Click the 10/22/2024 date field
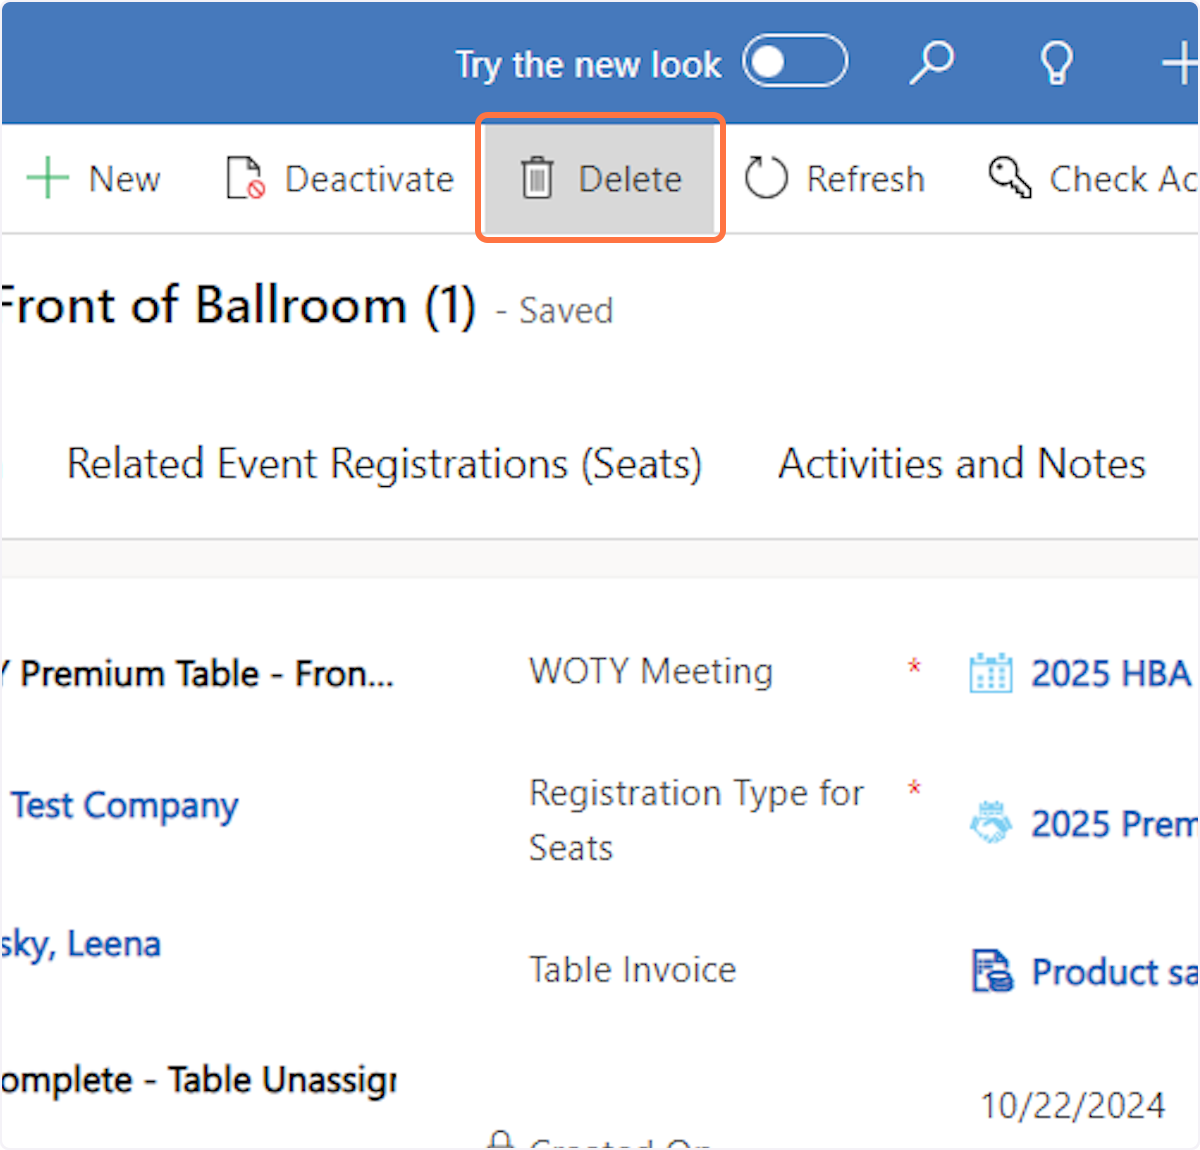This screenshot has height=1150, width=1200. tap(1072, 1105)
